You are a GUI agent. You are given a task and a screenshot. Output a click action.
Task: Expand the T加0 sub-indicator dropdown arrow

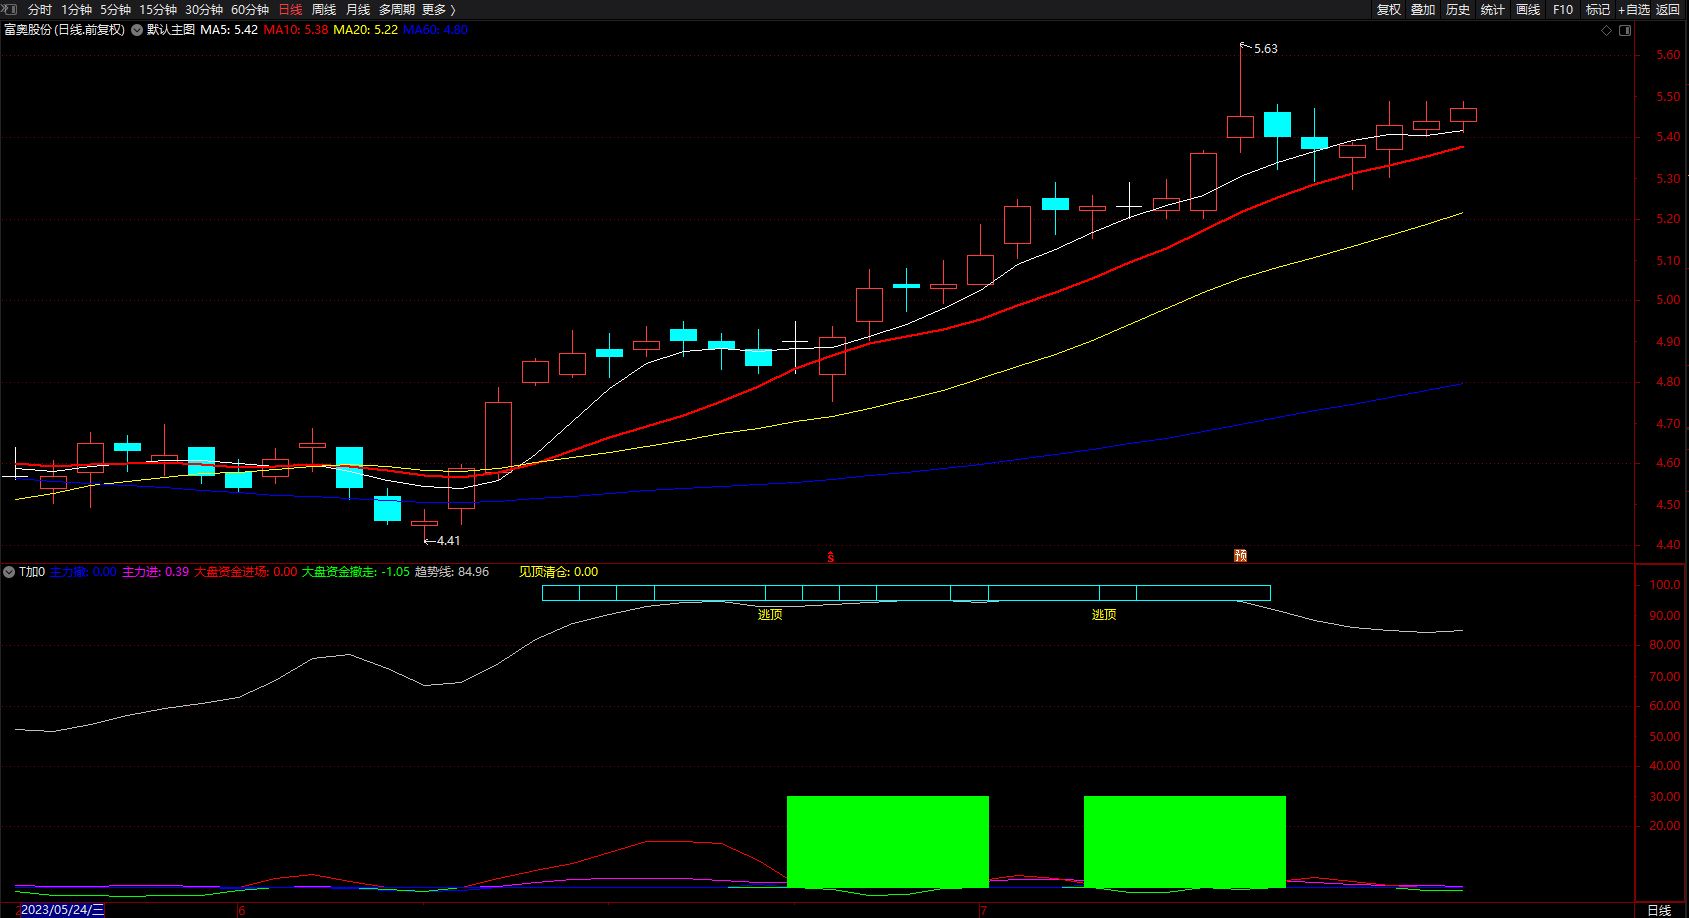[x=9, y=572]
